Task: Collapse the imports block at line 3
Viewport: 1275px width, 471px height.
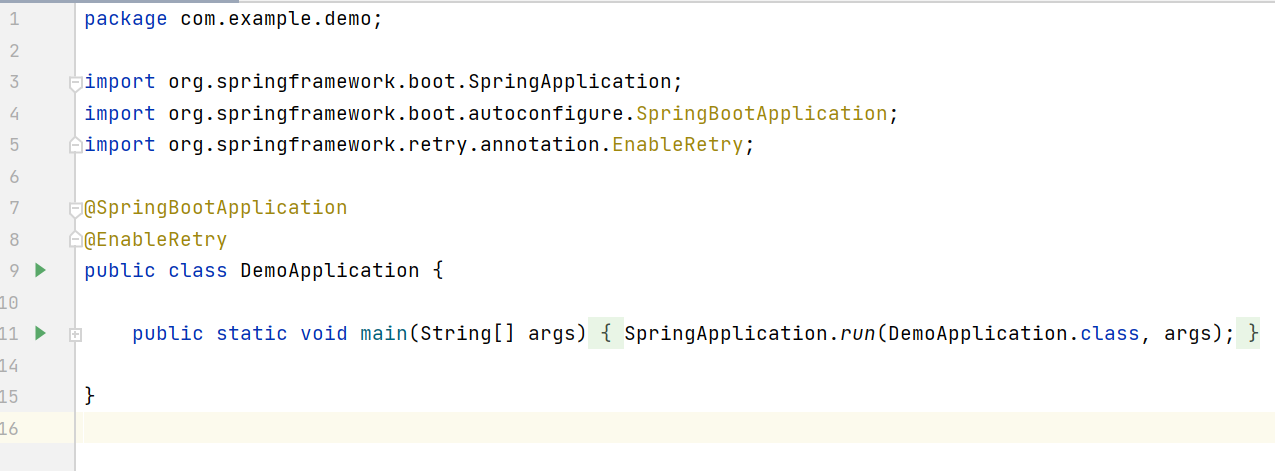Action: tap(75, 83)
